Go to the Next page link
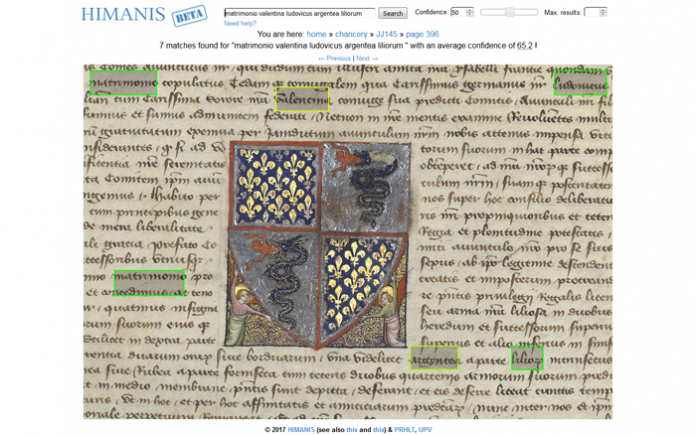 367,58
